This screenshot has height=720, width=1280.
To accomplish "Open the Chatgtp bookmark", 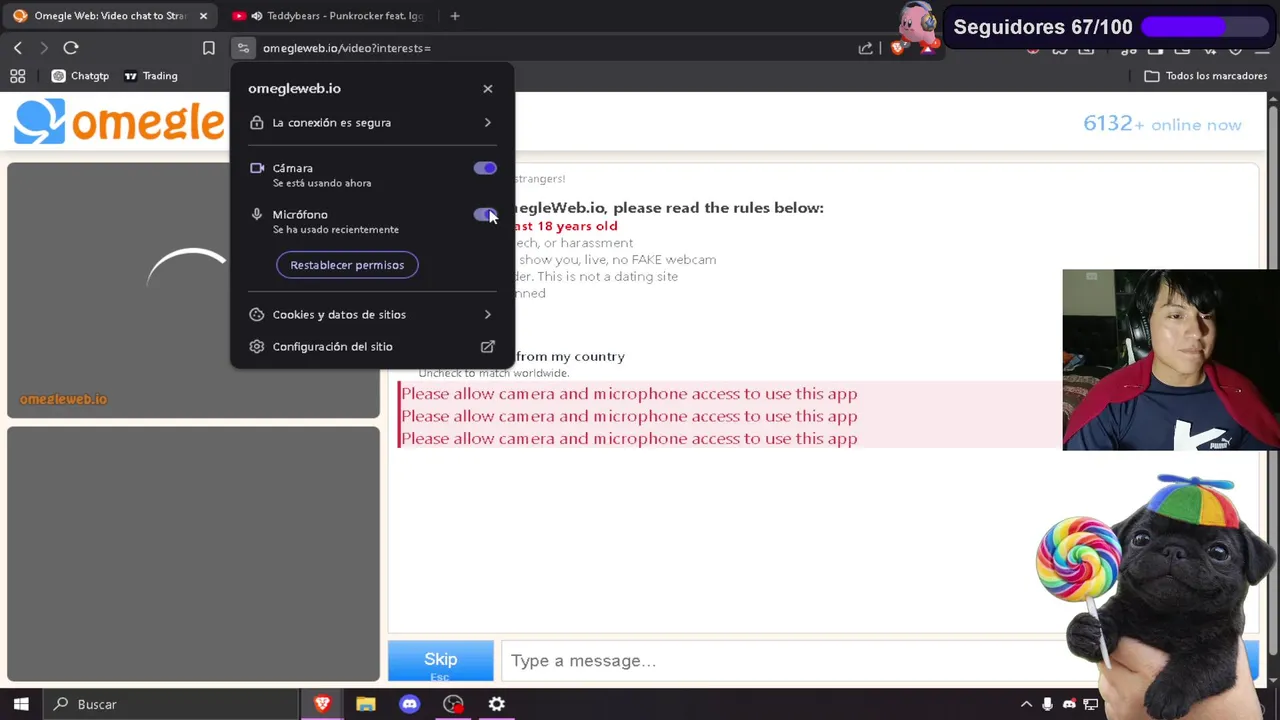I will coord(80,76).
